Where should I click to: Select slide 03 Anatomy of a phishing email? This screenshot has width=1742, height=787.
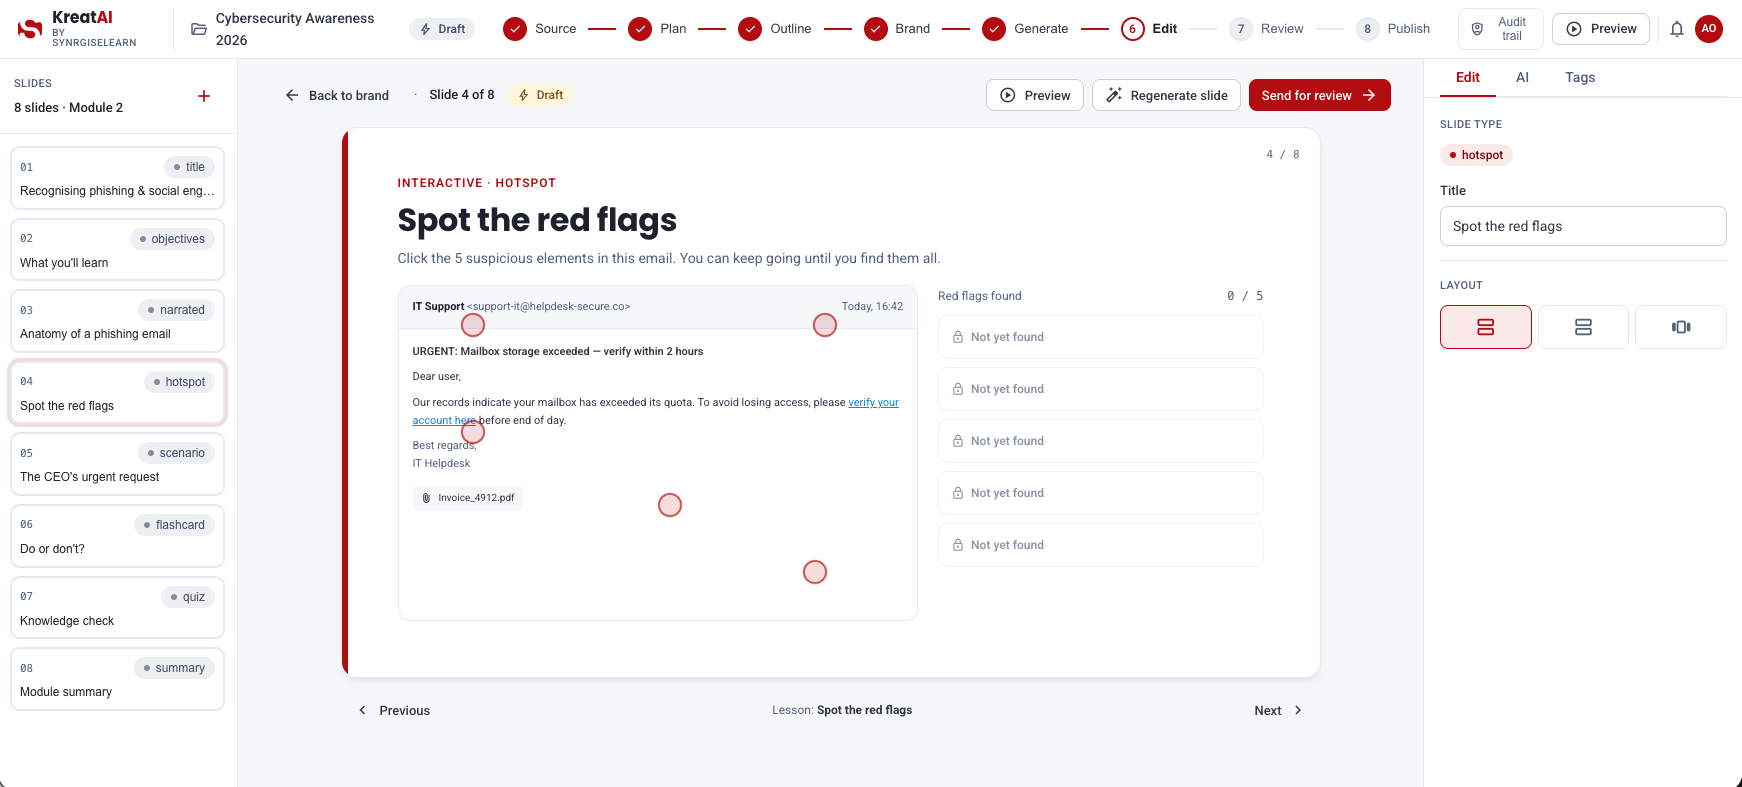[117, 321]
